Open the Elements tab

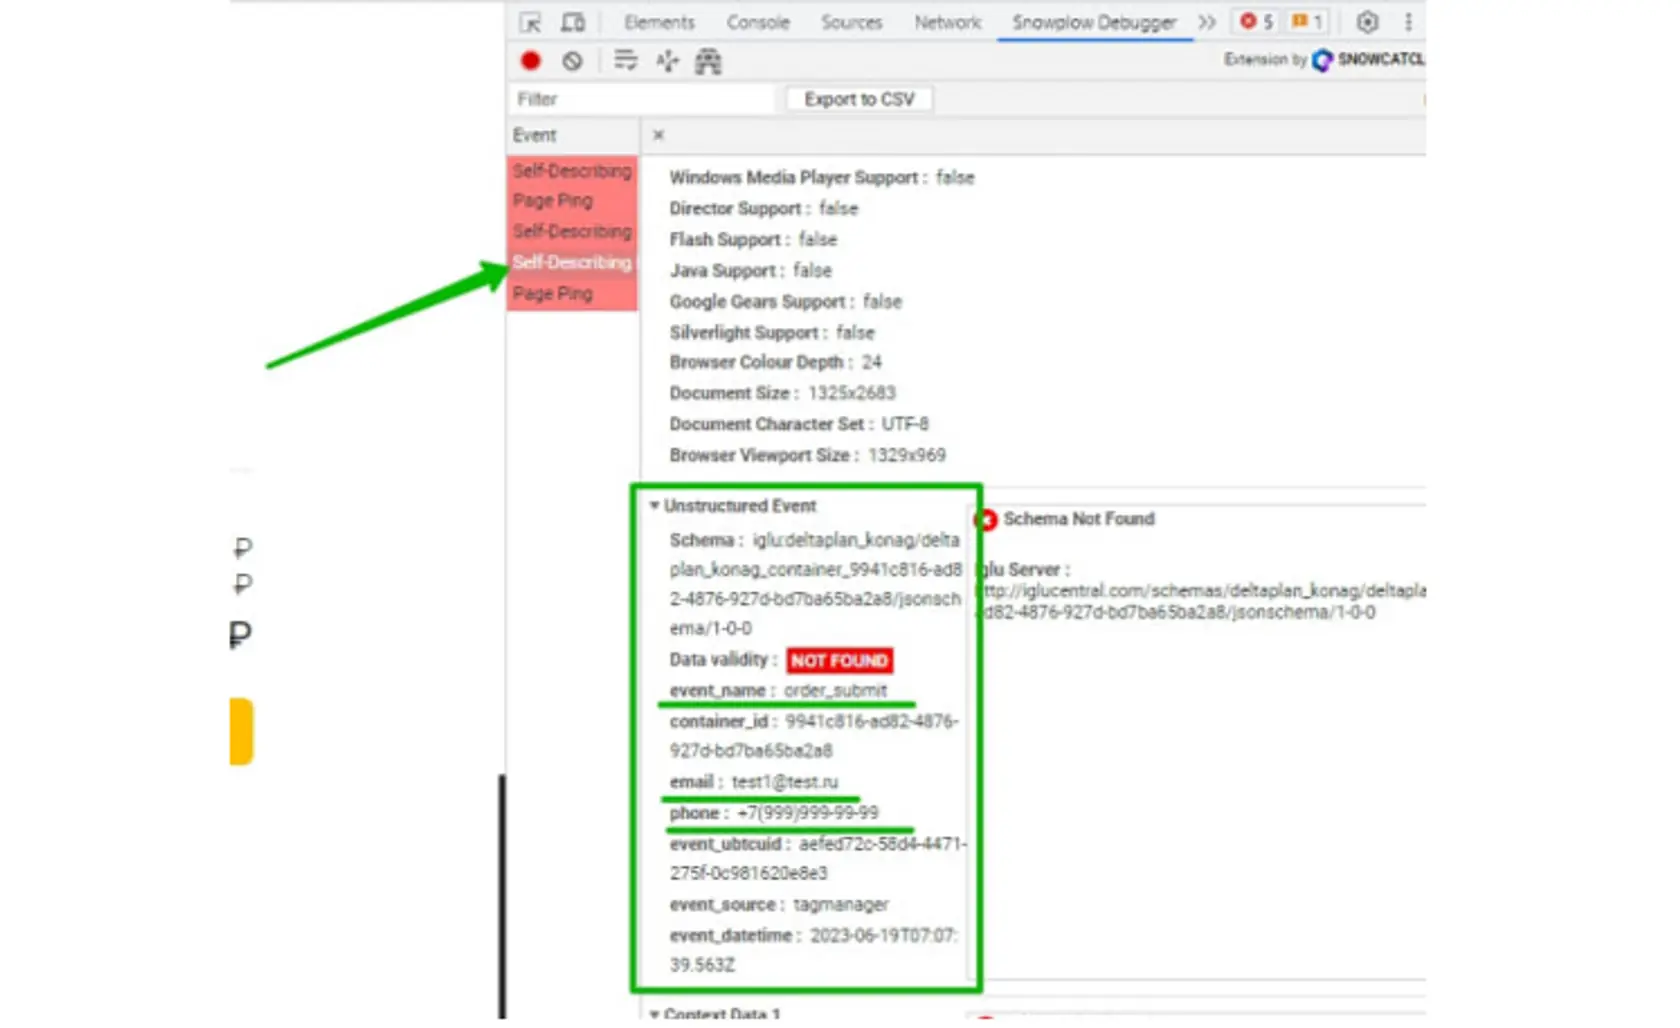[x=659, y=22]
